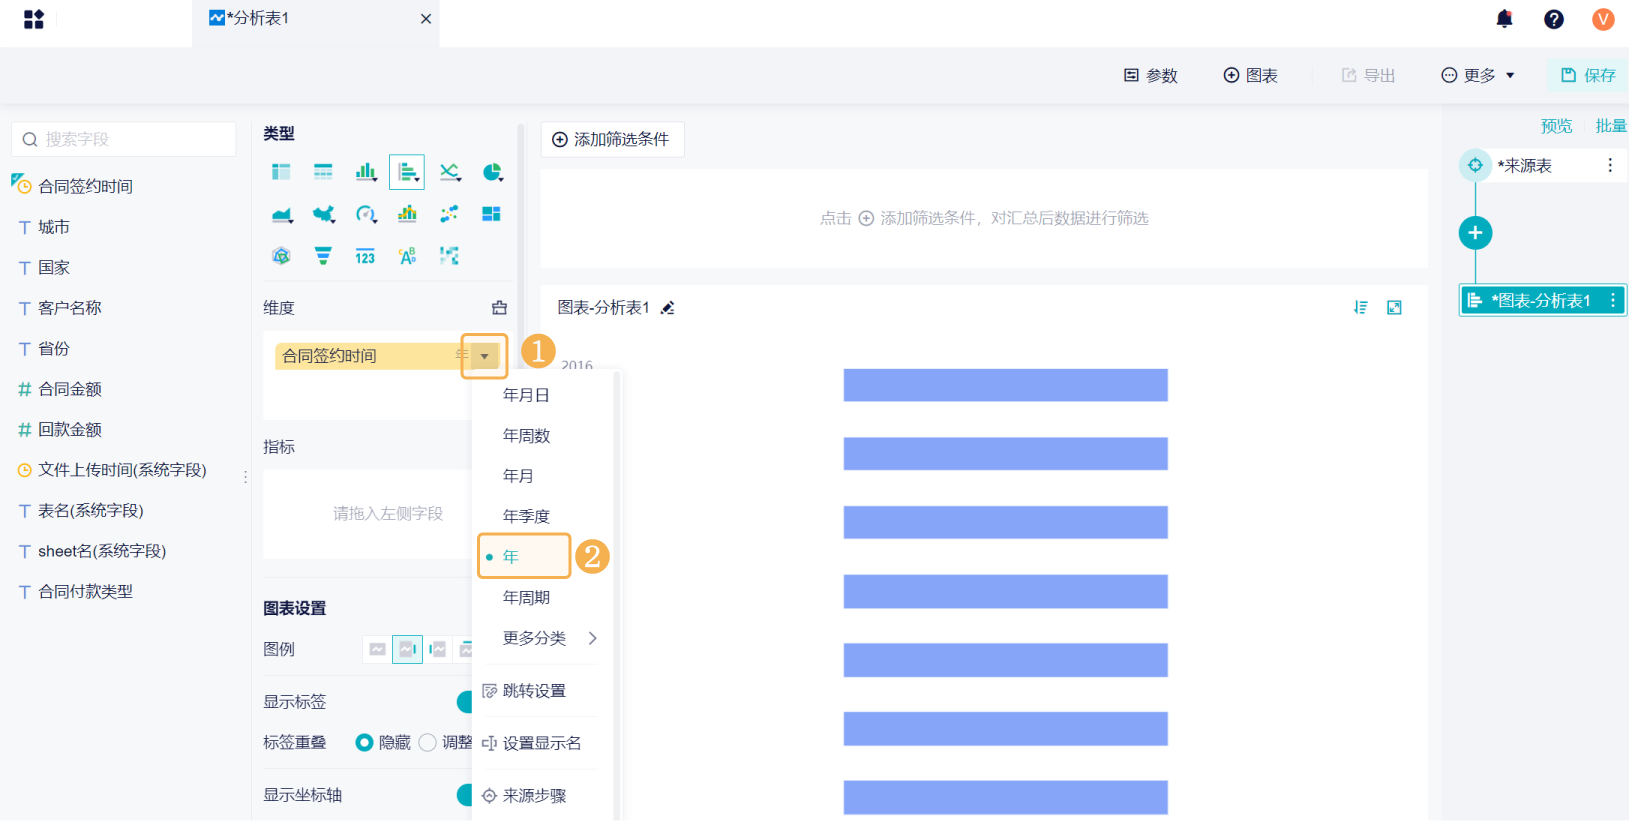The image size is (1629, 821).
Task: Select the word cloud chart type
Action: [x=407, y=256]
